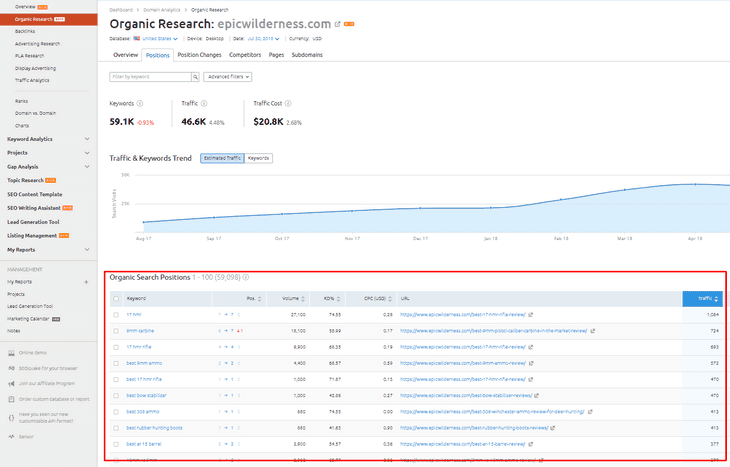This screenshot has height=467, width=730.
Task: Open the Jul 30, 2018 date dropdown
Action: click(x=263, y=39)
